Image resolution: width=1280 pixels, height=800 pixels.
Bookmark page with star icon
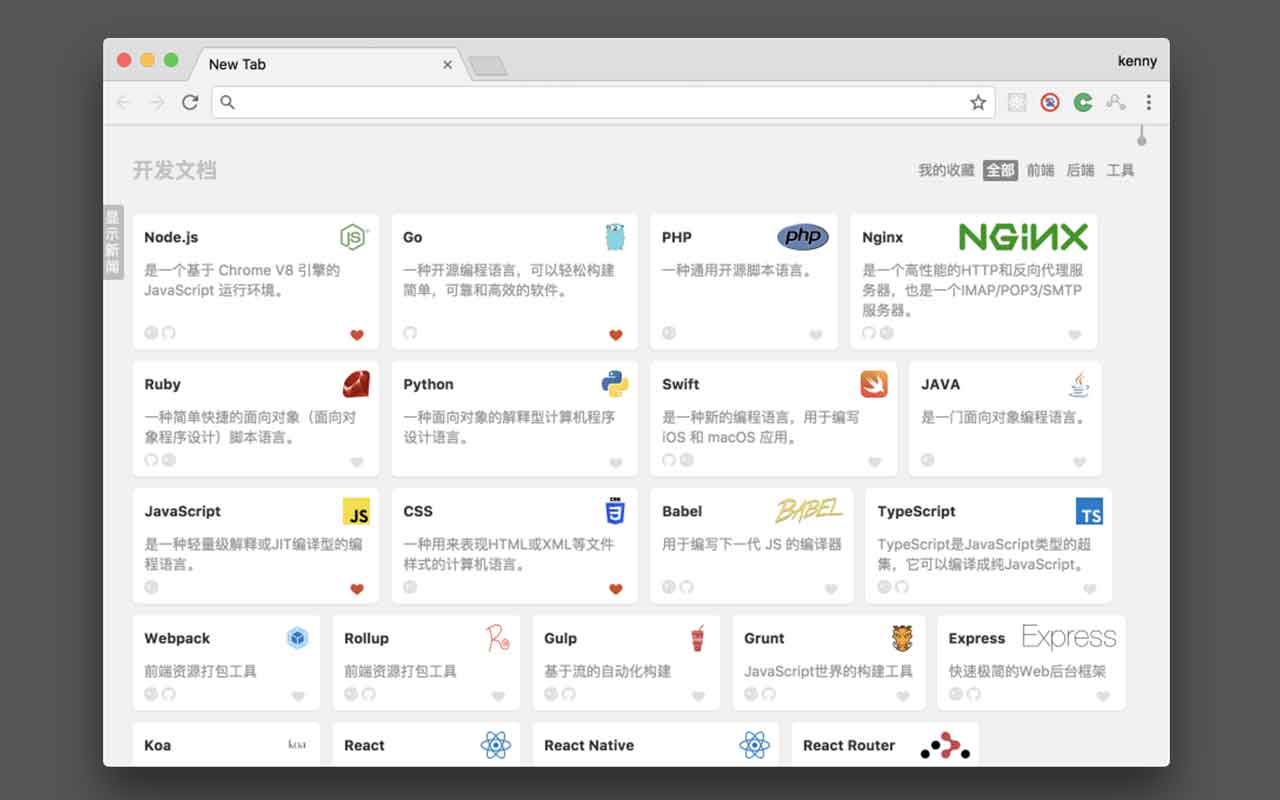pyautogui.click(x=978, y=102)
